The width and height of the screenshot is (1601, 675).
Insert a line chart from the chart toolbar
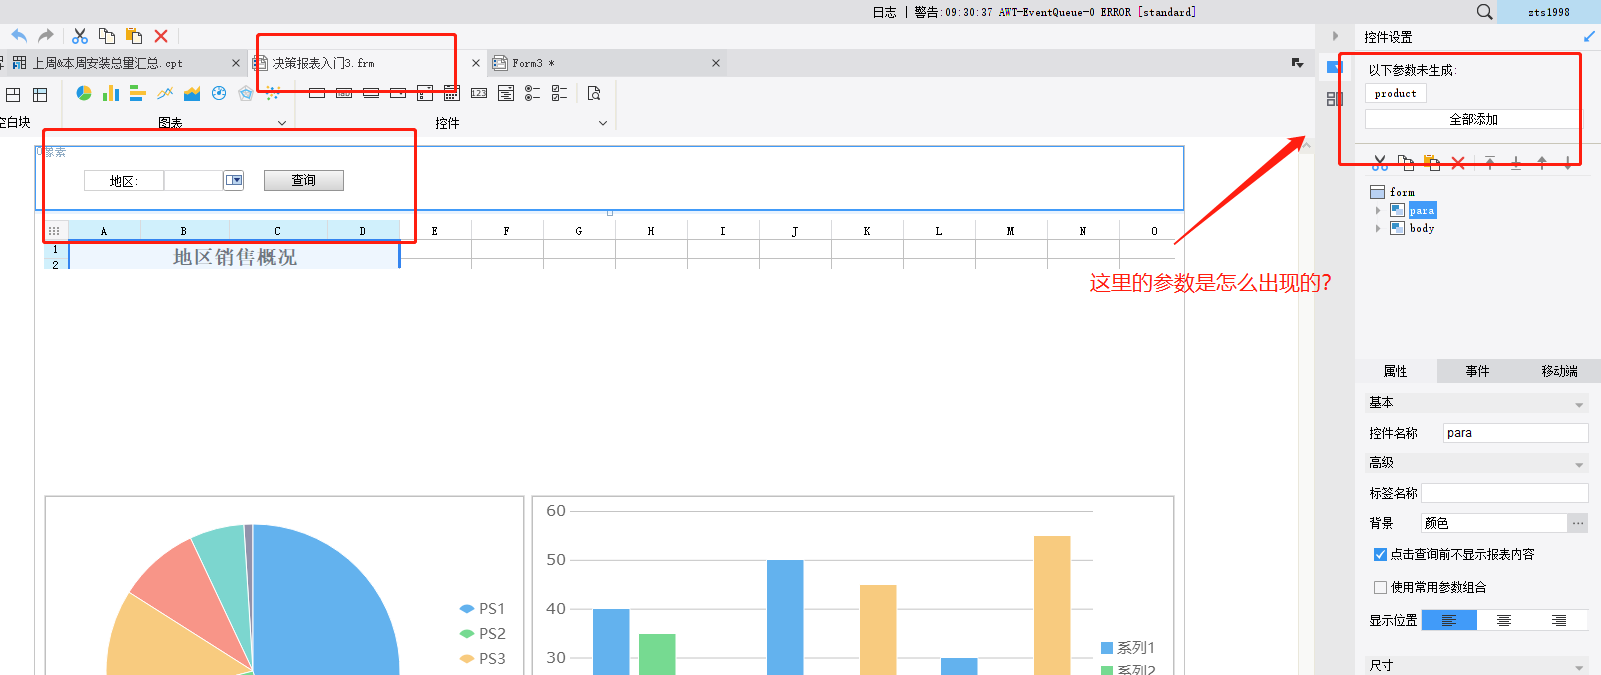(165, 93)
